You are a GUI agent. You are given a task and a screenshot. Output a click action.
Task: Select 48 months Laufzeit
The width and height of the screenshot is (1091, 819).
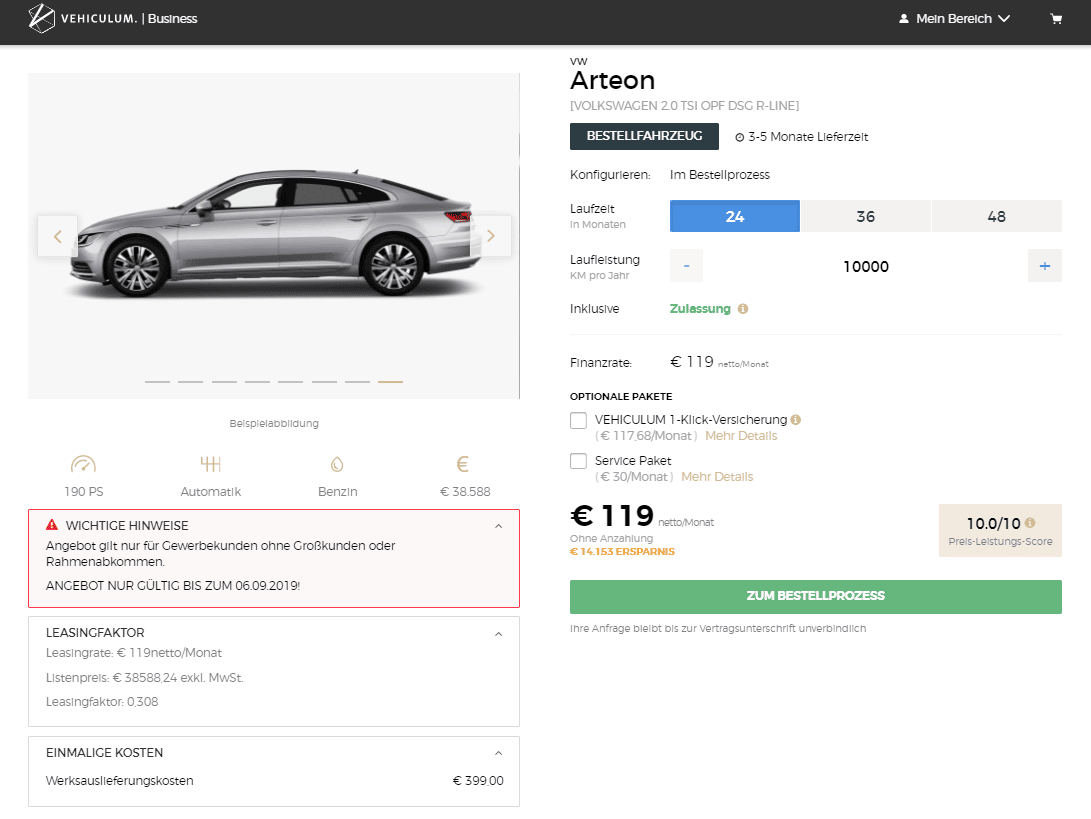(996, 216)
